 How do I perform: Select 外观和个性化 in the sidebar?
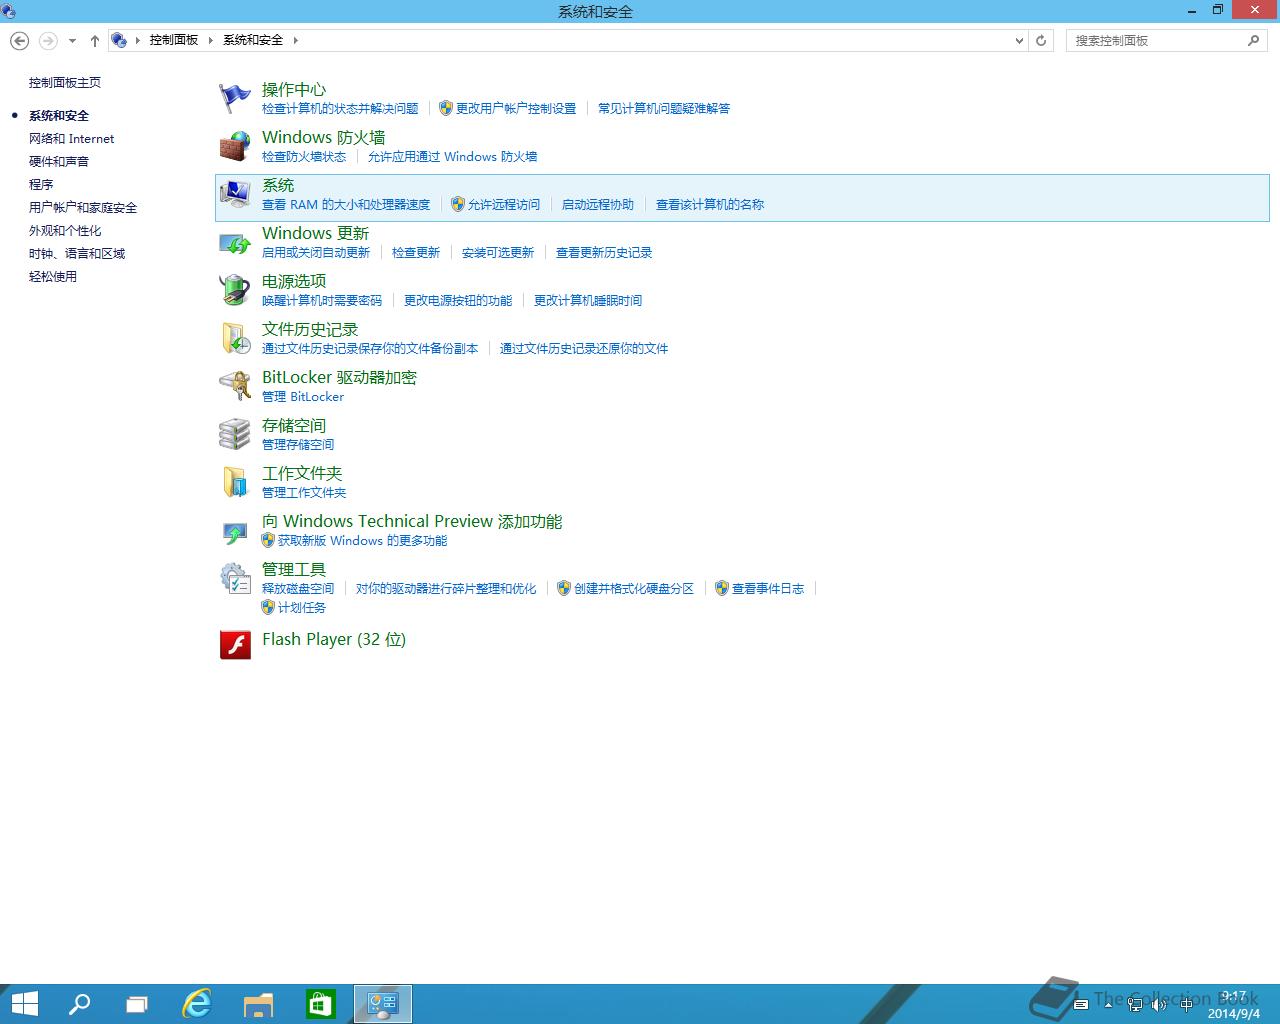point(65,231)
